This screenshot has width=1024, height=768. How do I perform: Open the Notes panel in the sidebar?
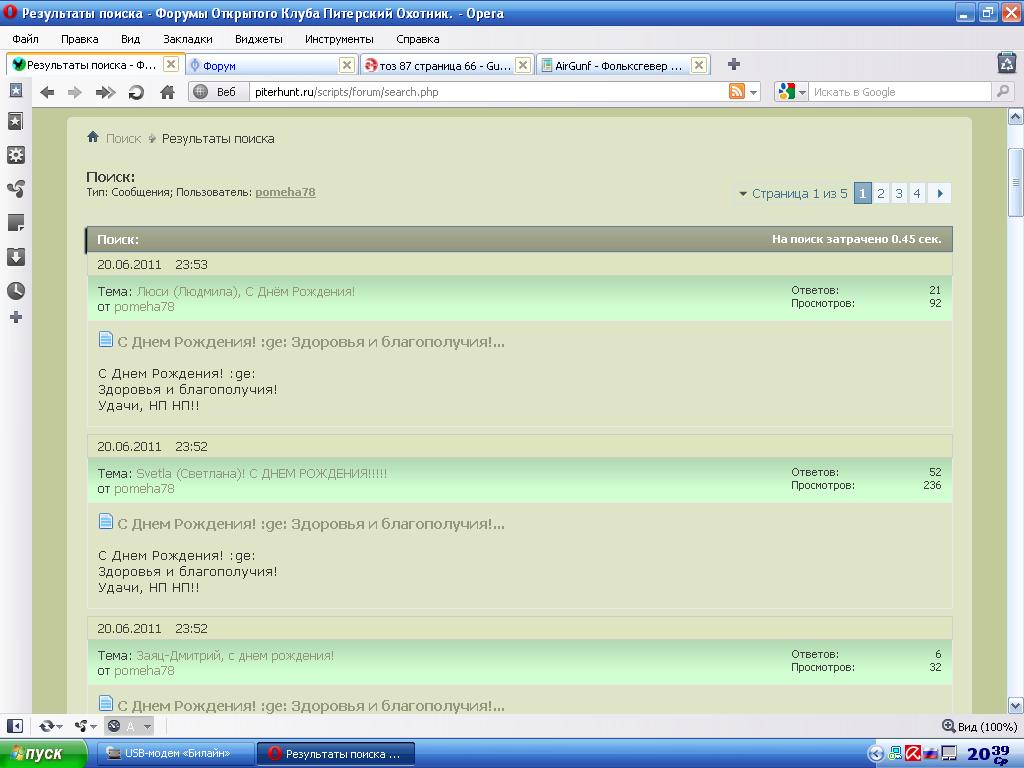[15, 223]
